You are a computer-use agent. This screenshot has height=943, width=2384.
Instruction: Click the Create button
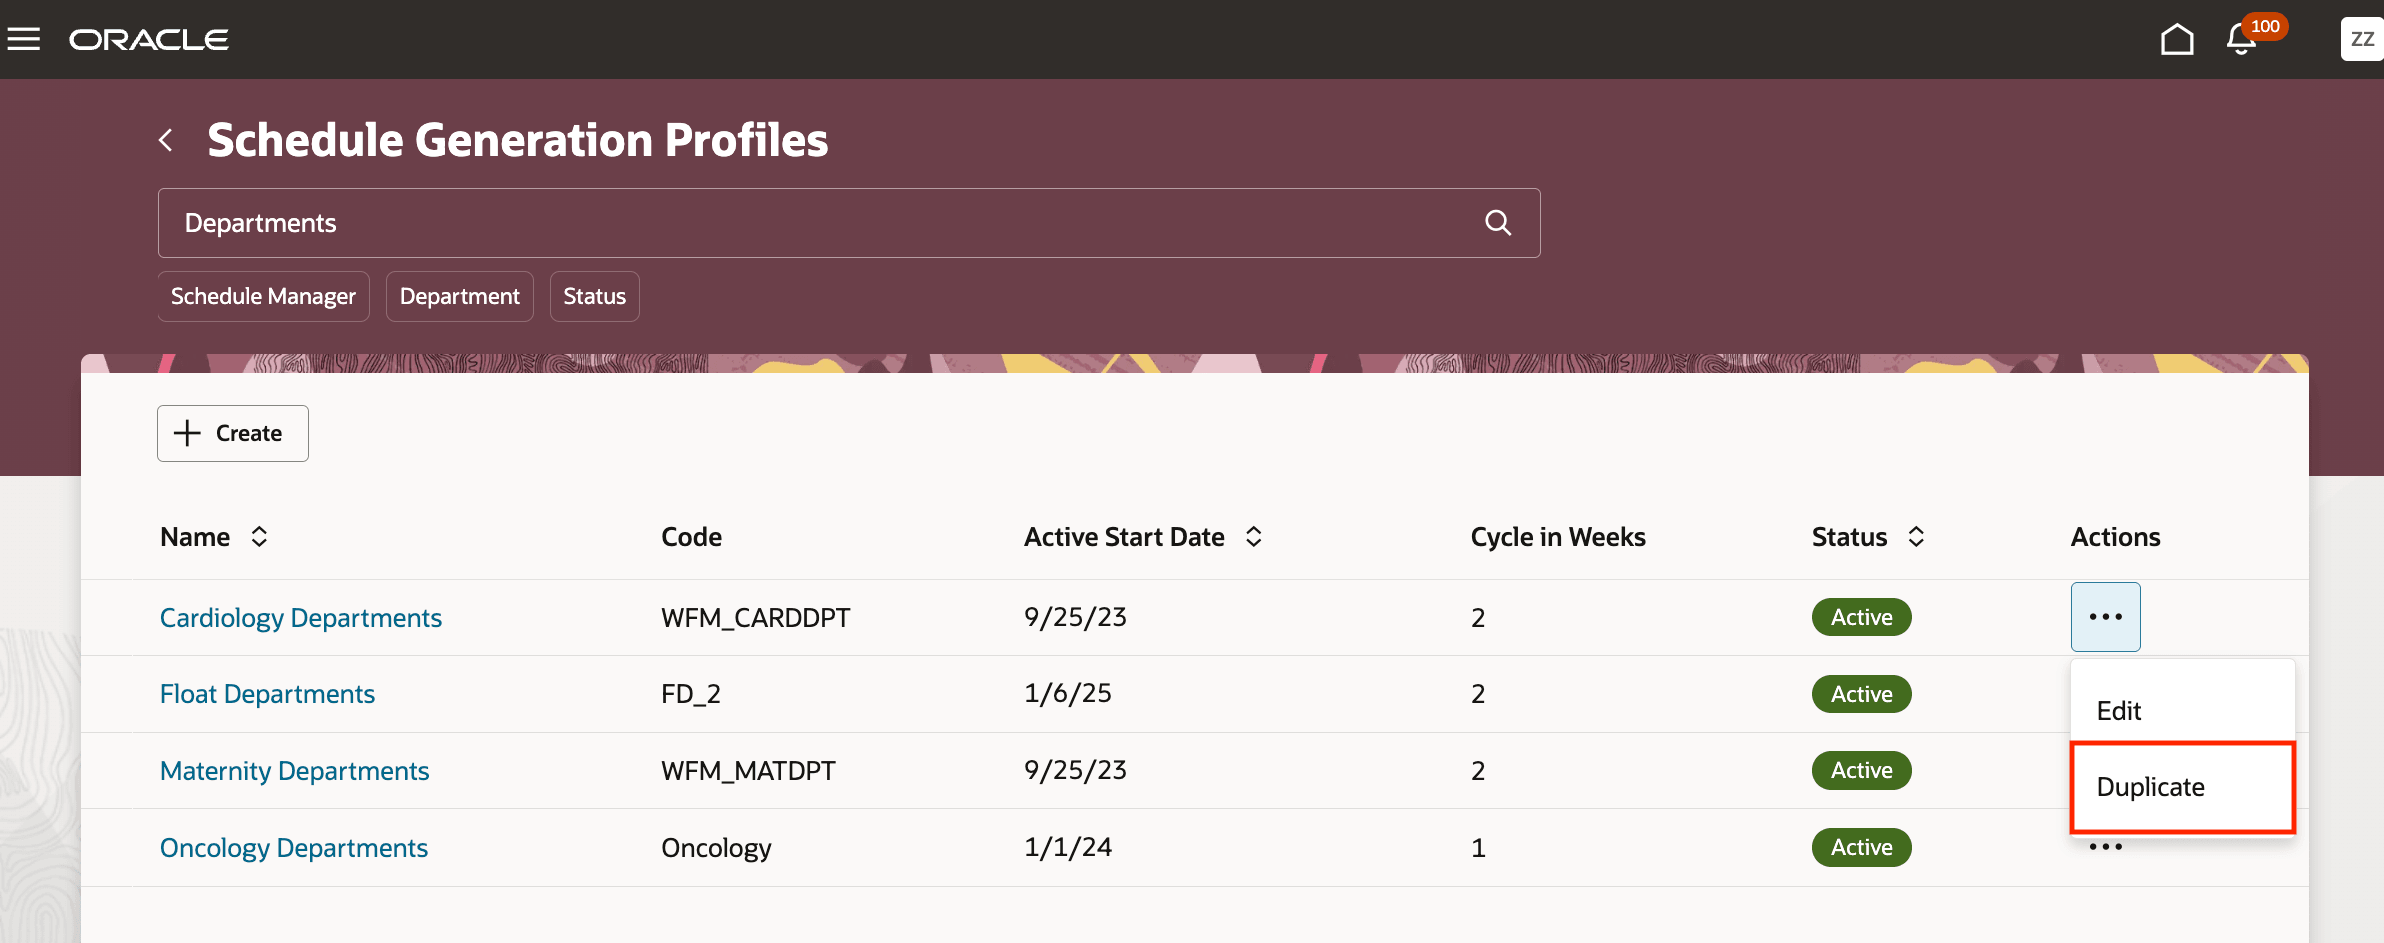tap(232, 433)
